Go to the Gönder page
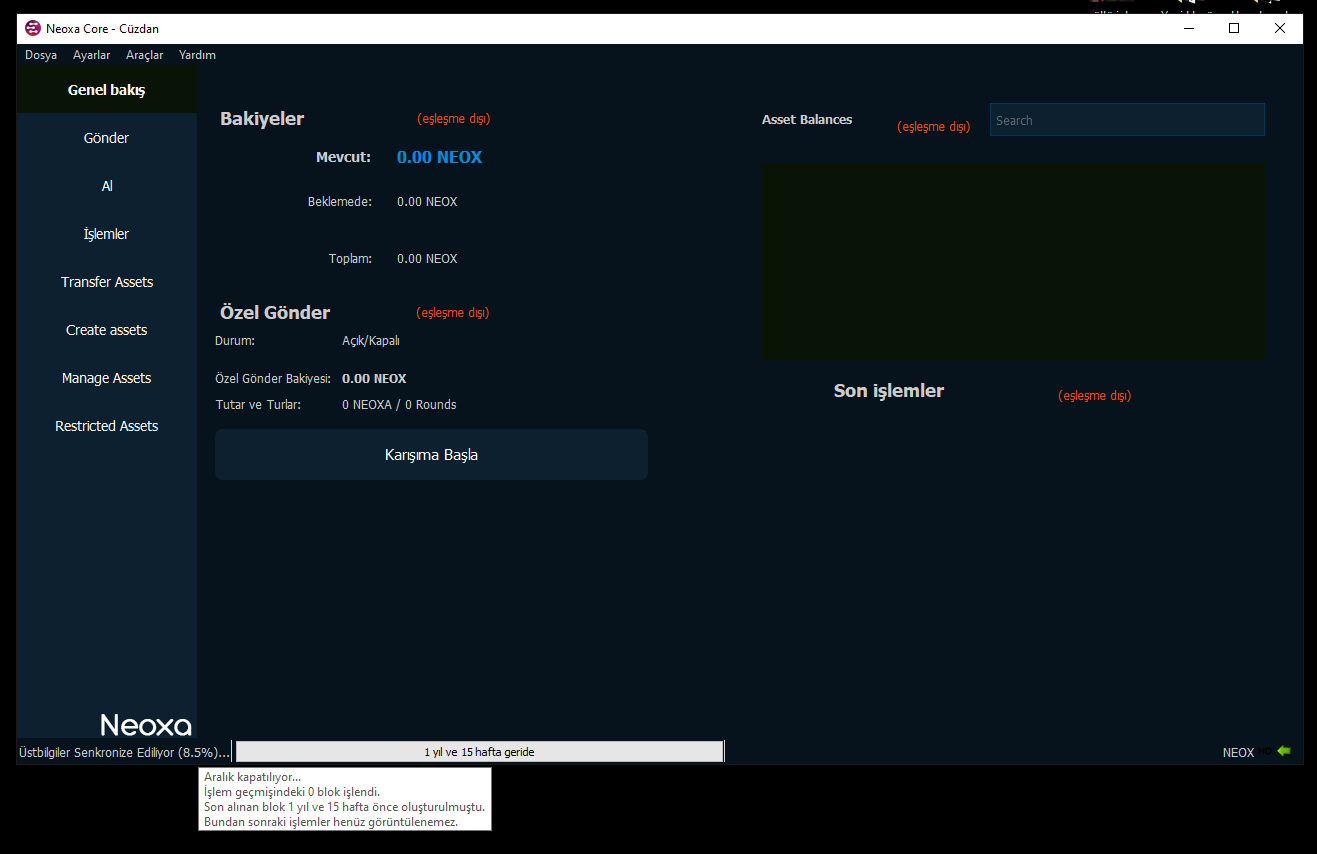 click(107, 138)
